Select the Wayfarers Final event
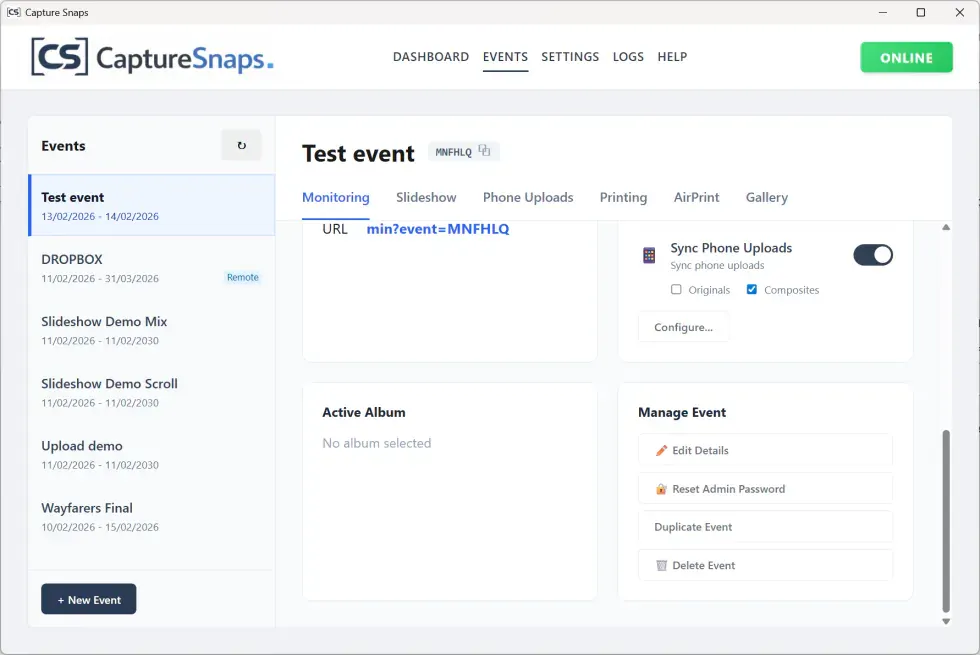 point(151,516)
